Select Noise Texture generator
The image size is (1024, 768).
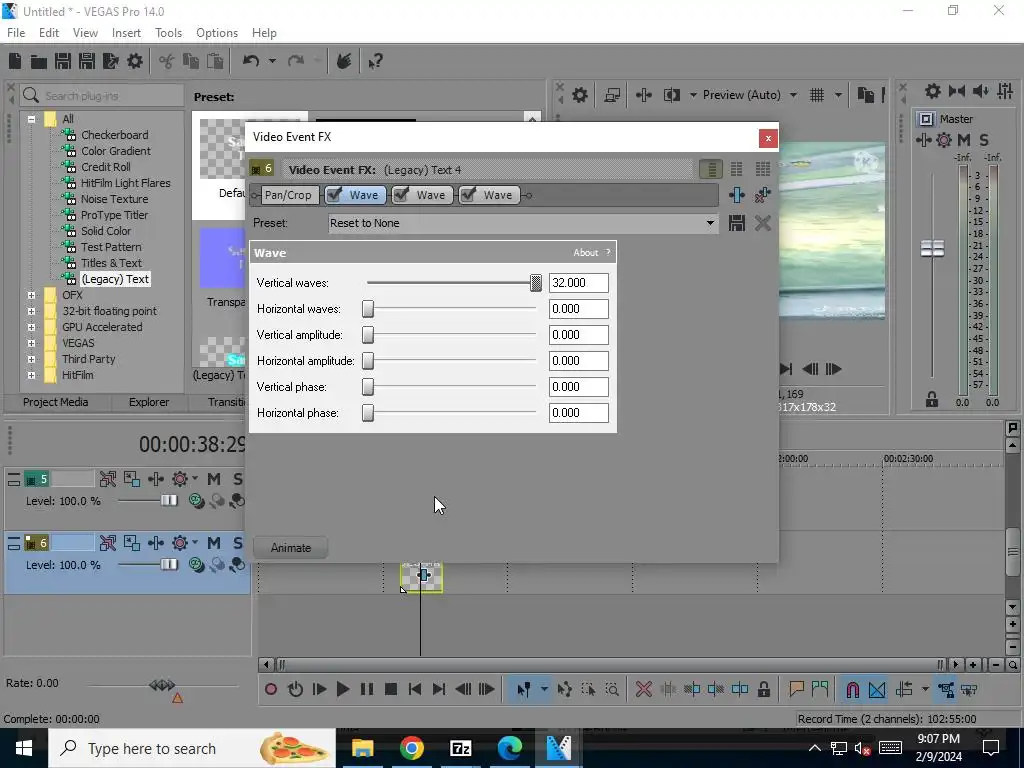coord(114,199)
